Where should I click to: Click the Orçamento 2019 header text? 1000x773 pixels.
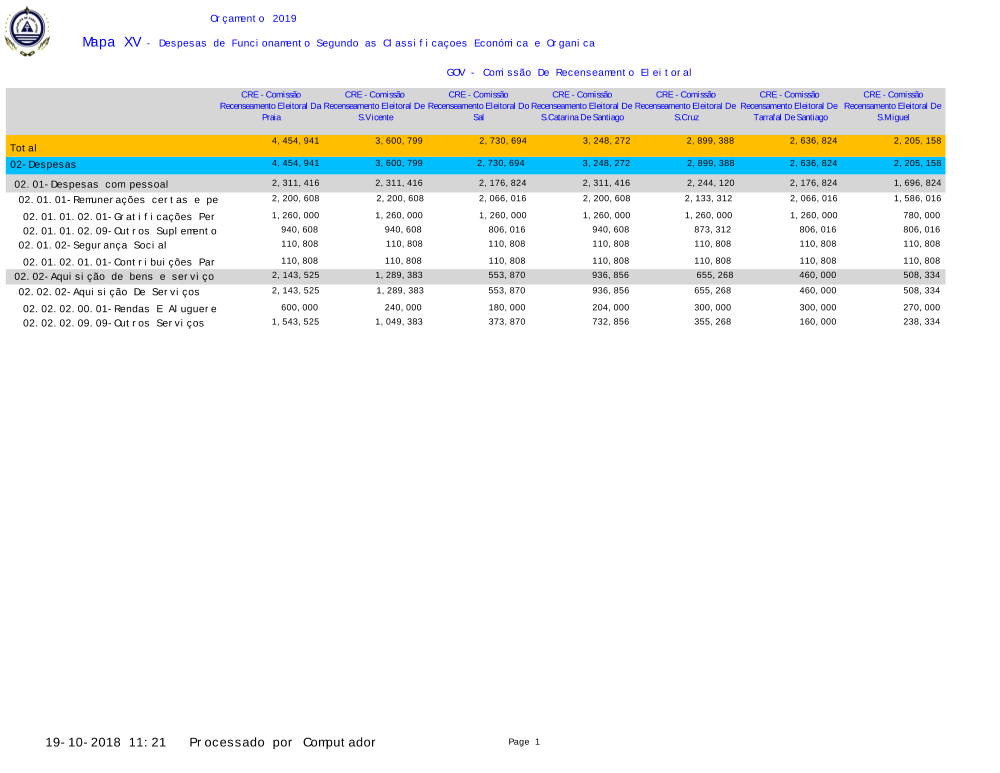(x=253, y=19)
